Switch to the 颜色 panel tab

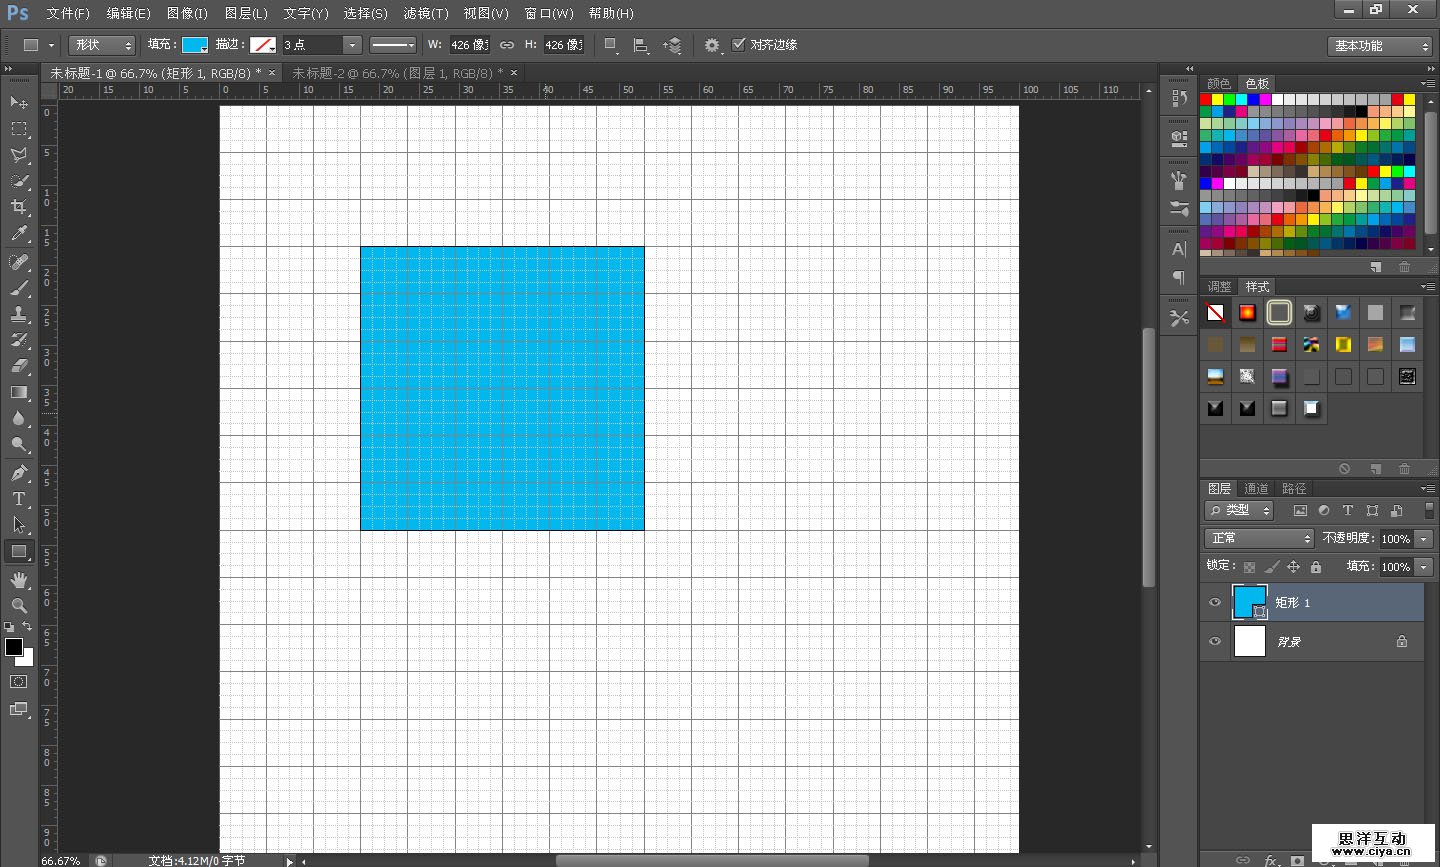tap(1218, 83)
